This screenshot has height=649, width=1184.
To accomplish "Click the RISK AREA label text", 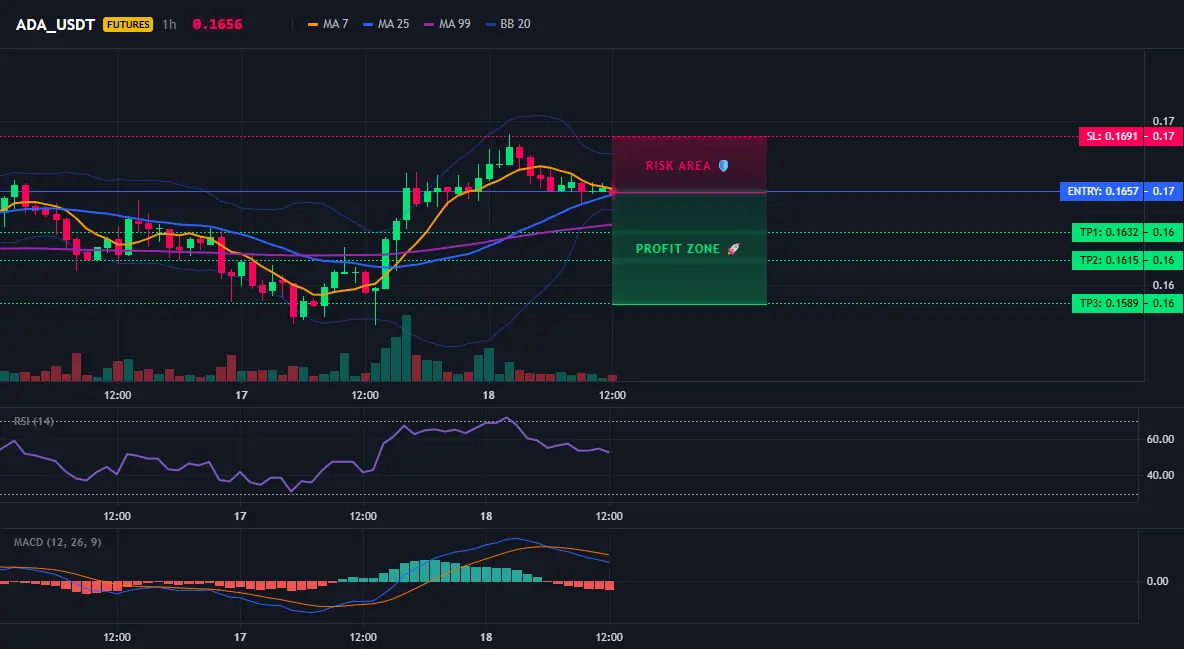I will [x=678, y=165].
